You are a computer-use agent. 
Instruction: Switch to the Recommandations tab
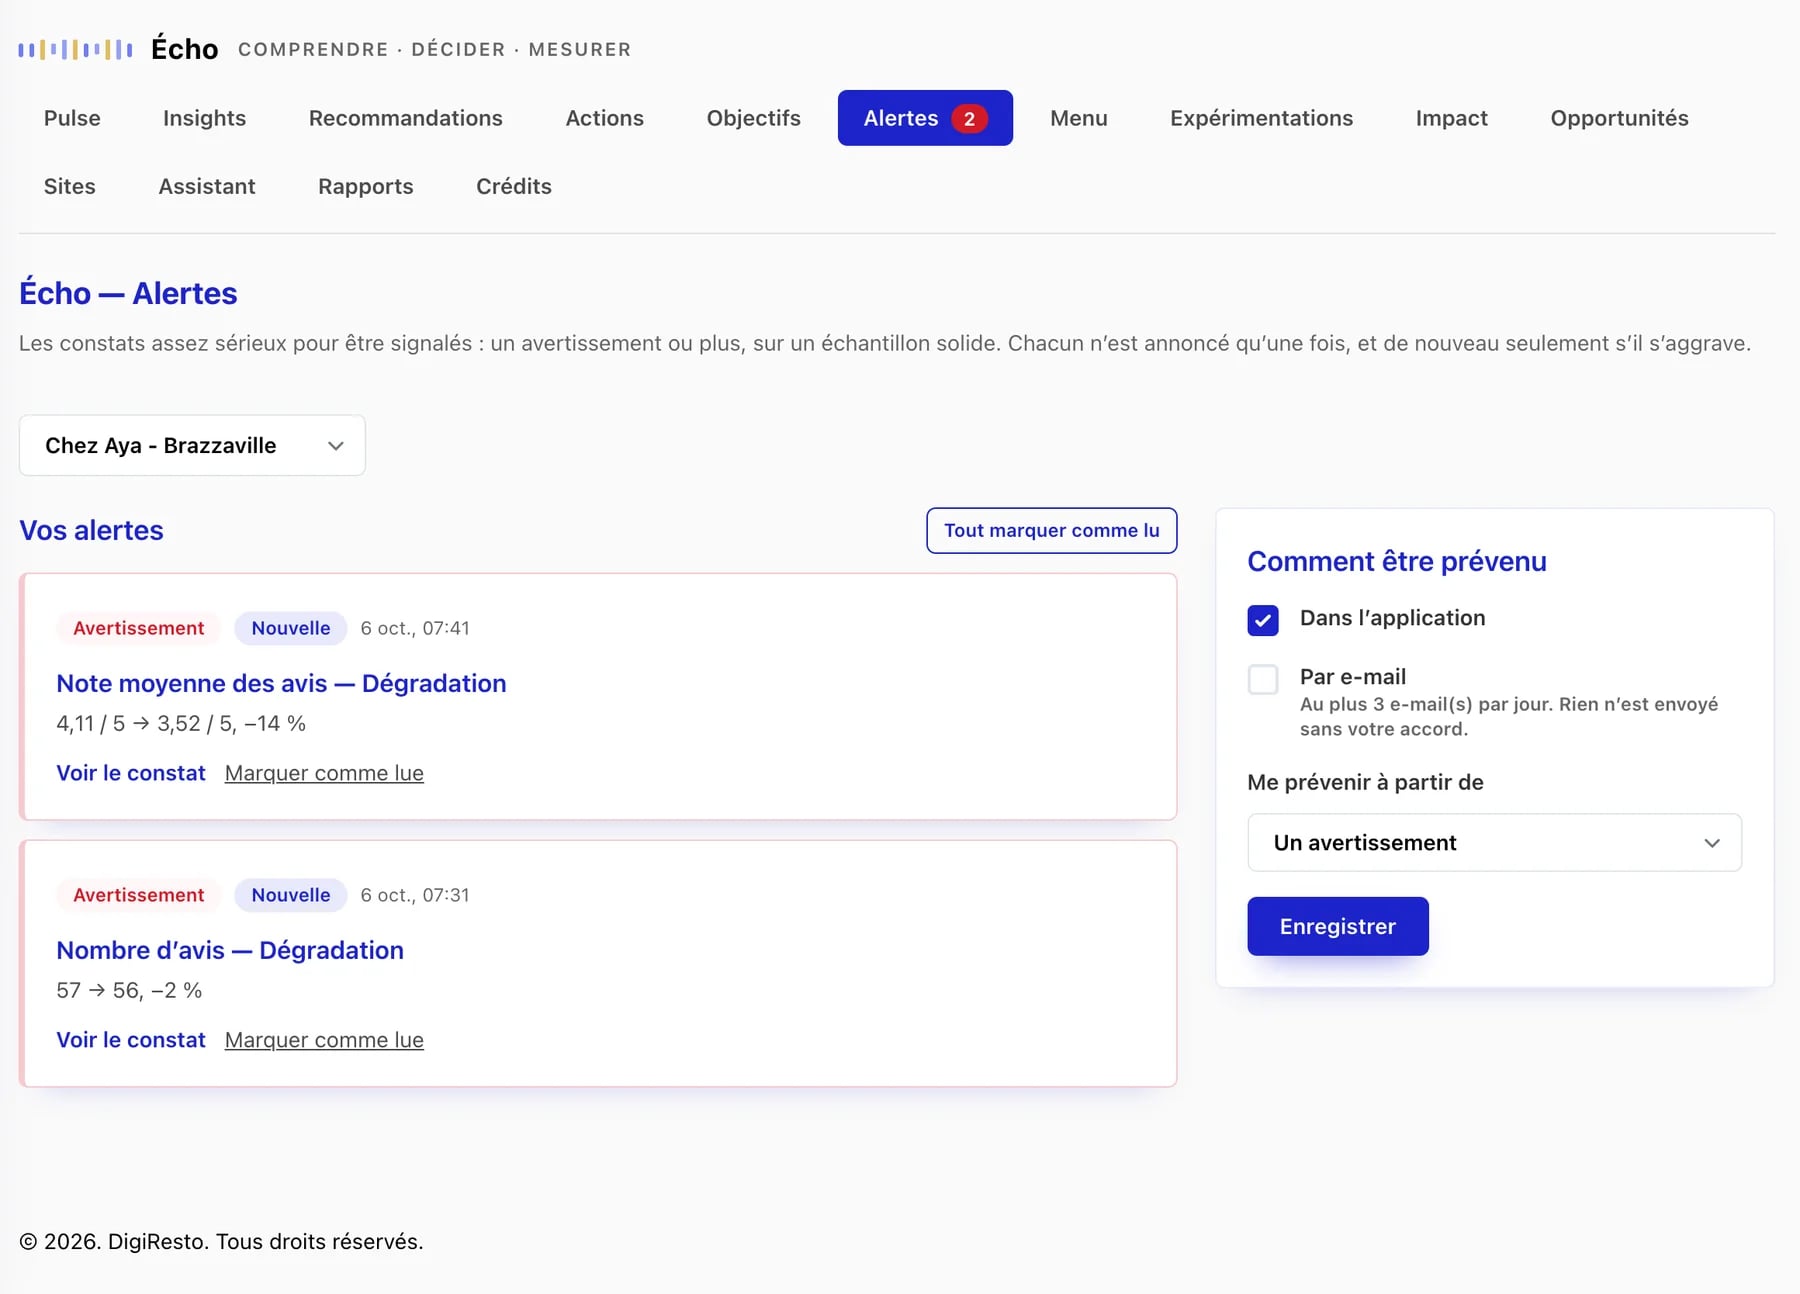click(x=406, y=118)
